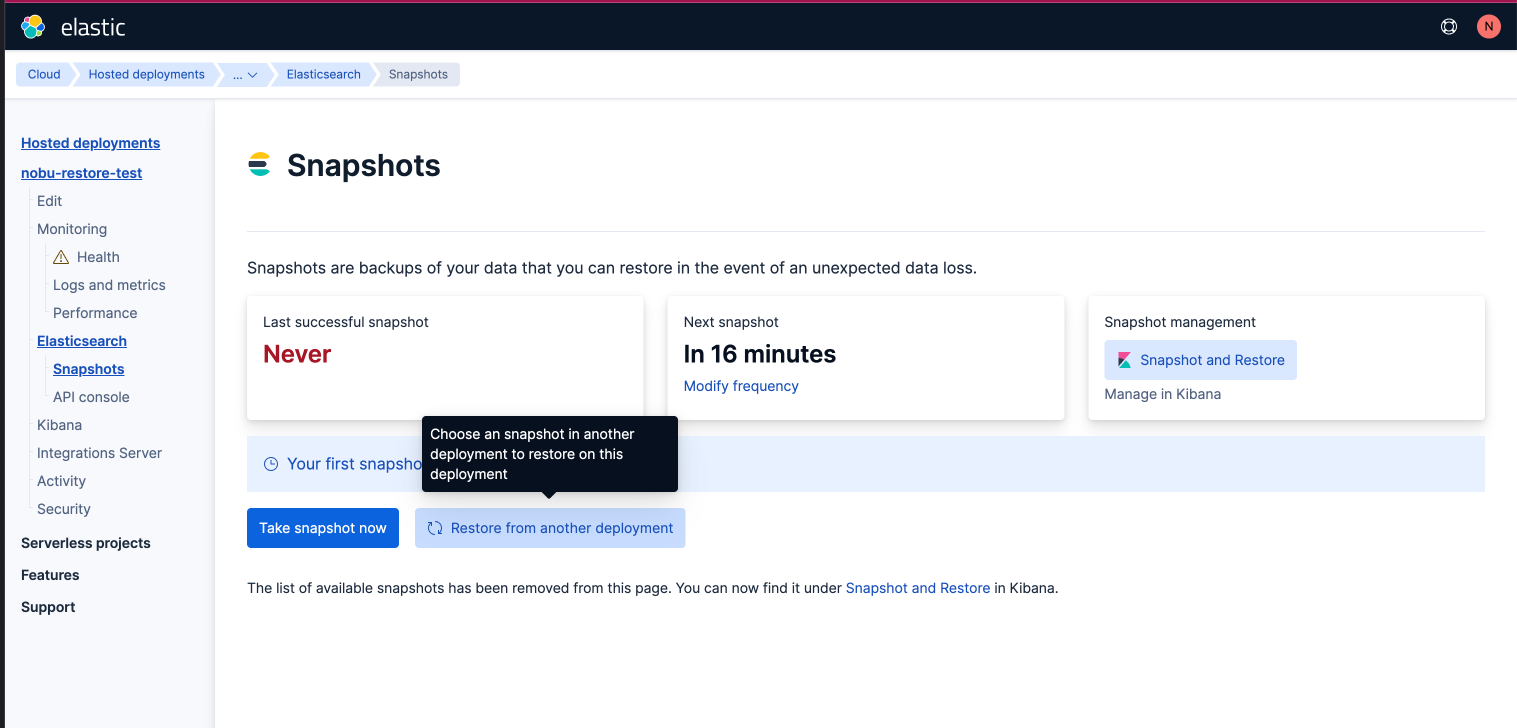
Task: Open Kibana in the sidebar
Action: (59, 425)
